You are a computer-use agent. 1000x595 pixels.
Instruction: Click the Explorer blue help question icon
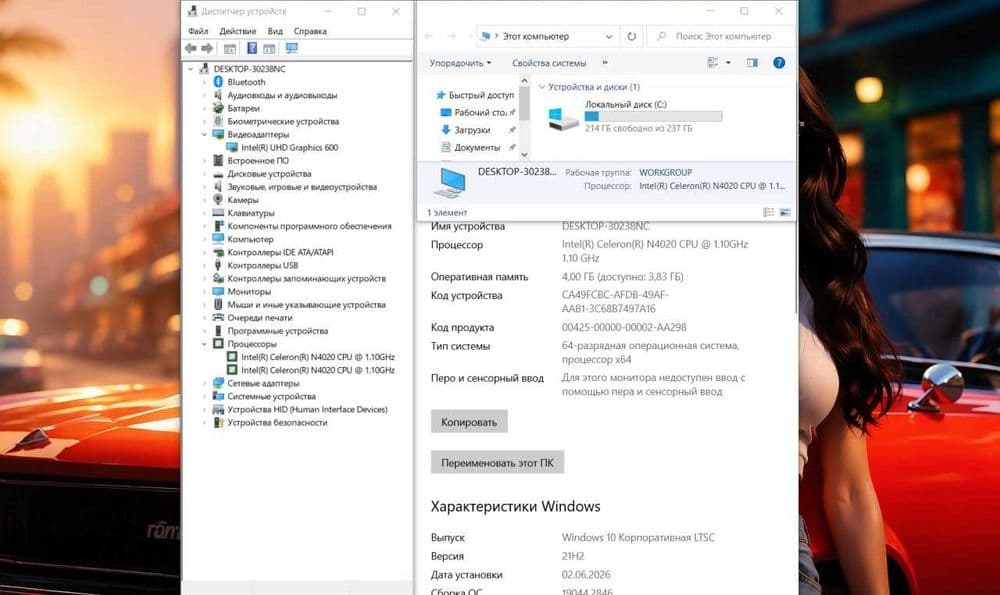[779, 62]
